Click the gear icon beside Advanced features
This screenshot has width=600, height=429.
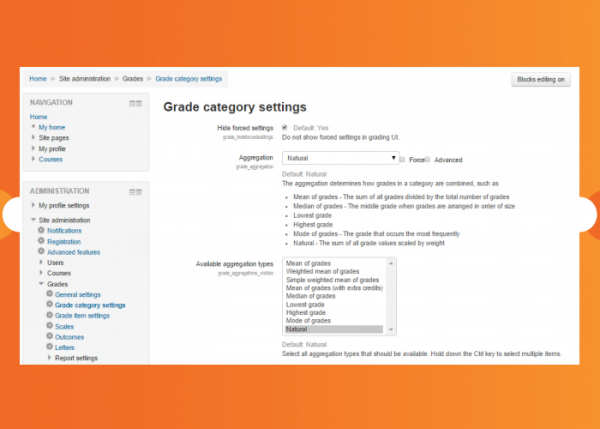41,252
